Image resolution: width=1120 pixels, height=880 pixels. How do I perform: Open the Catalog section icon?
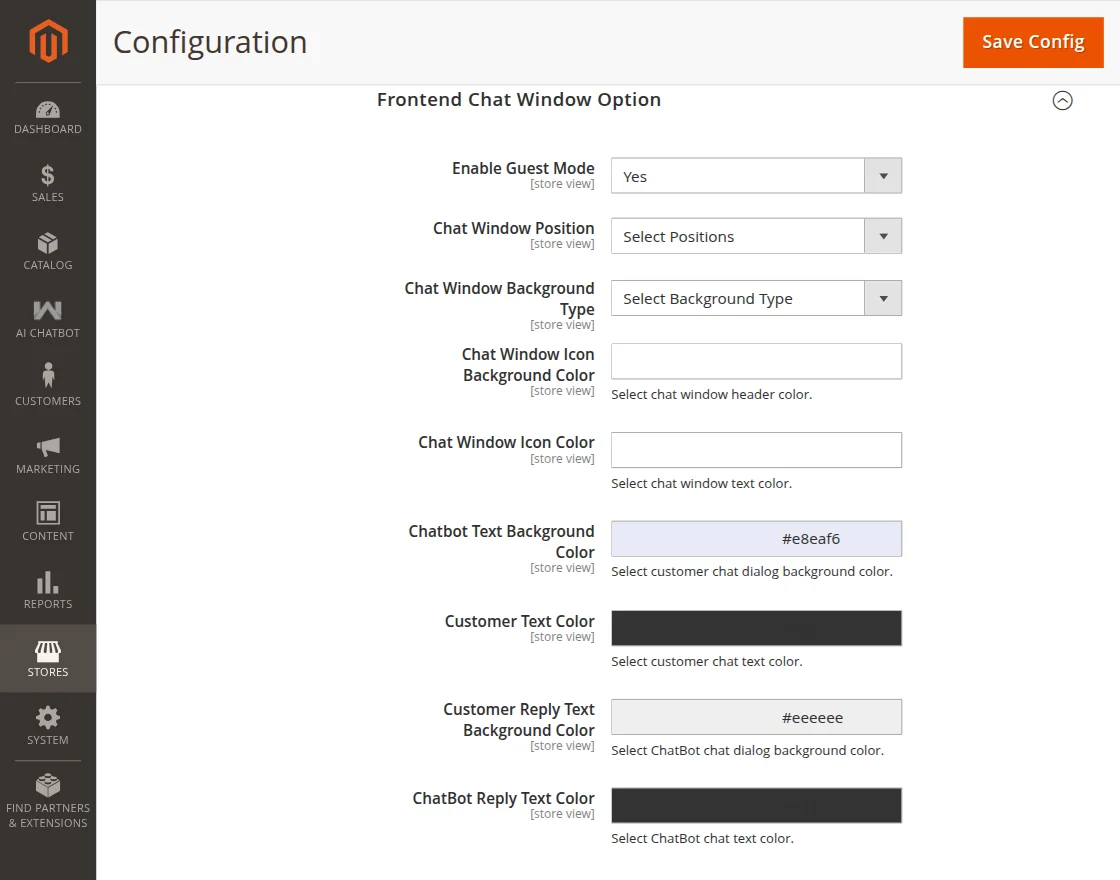pyautogui.click(x=47, y=245)
